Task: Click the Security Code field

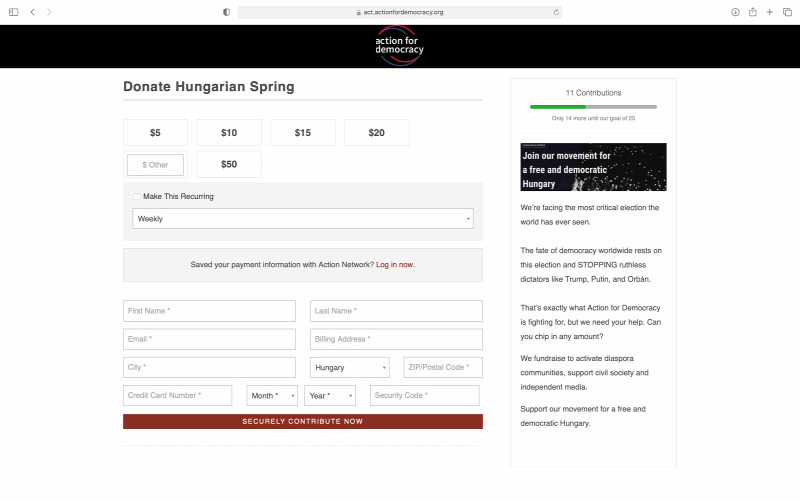Action: 424,395
